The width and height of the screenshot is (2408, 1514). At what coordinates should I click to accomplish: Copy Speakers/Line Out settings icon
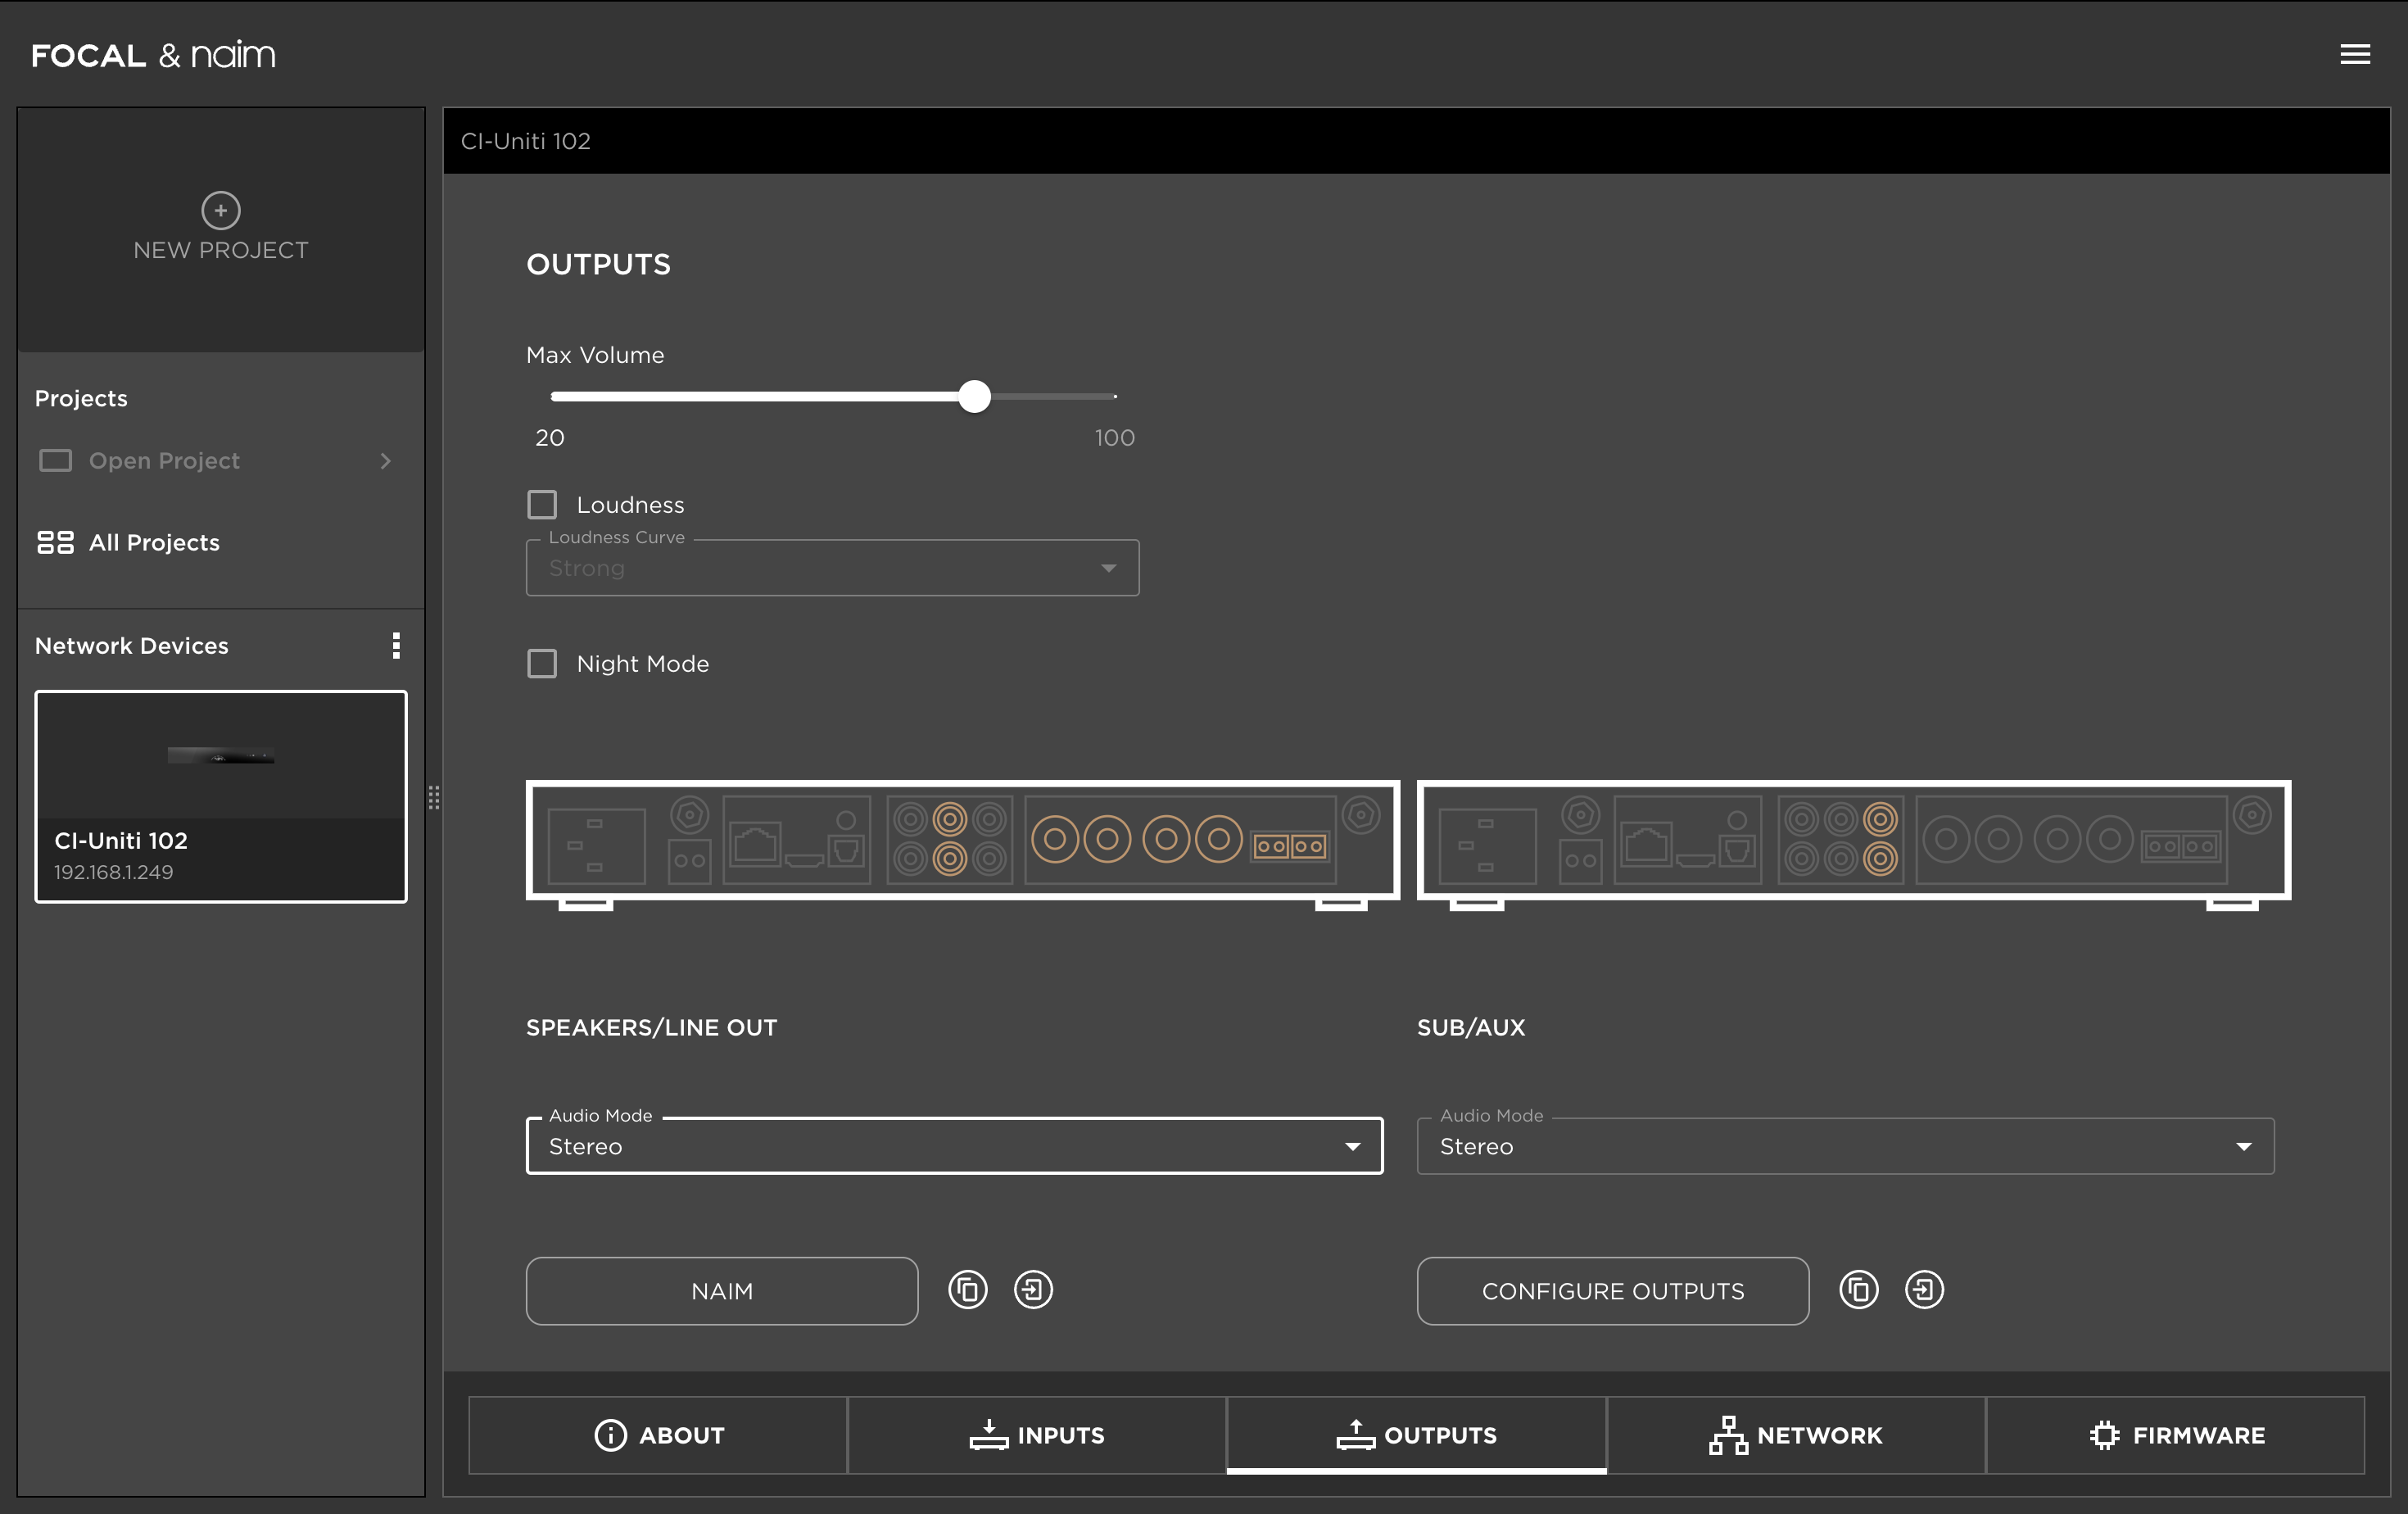pyautogui.click(x=967, y=1290)
